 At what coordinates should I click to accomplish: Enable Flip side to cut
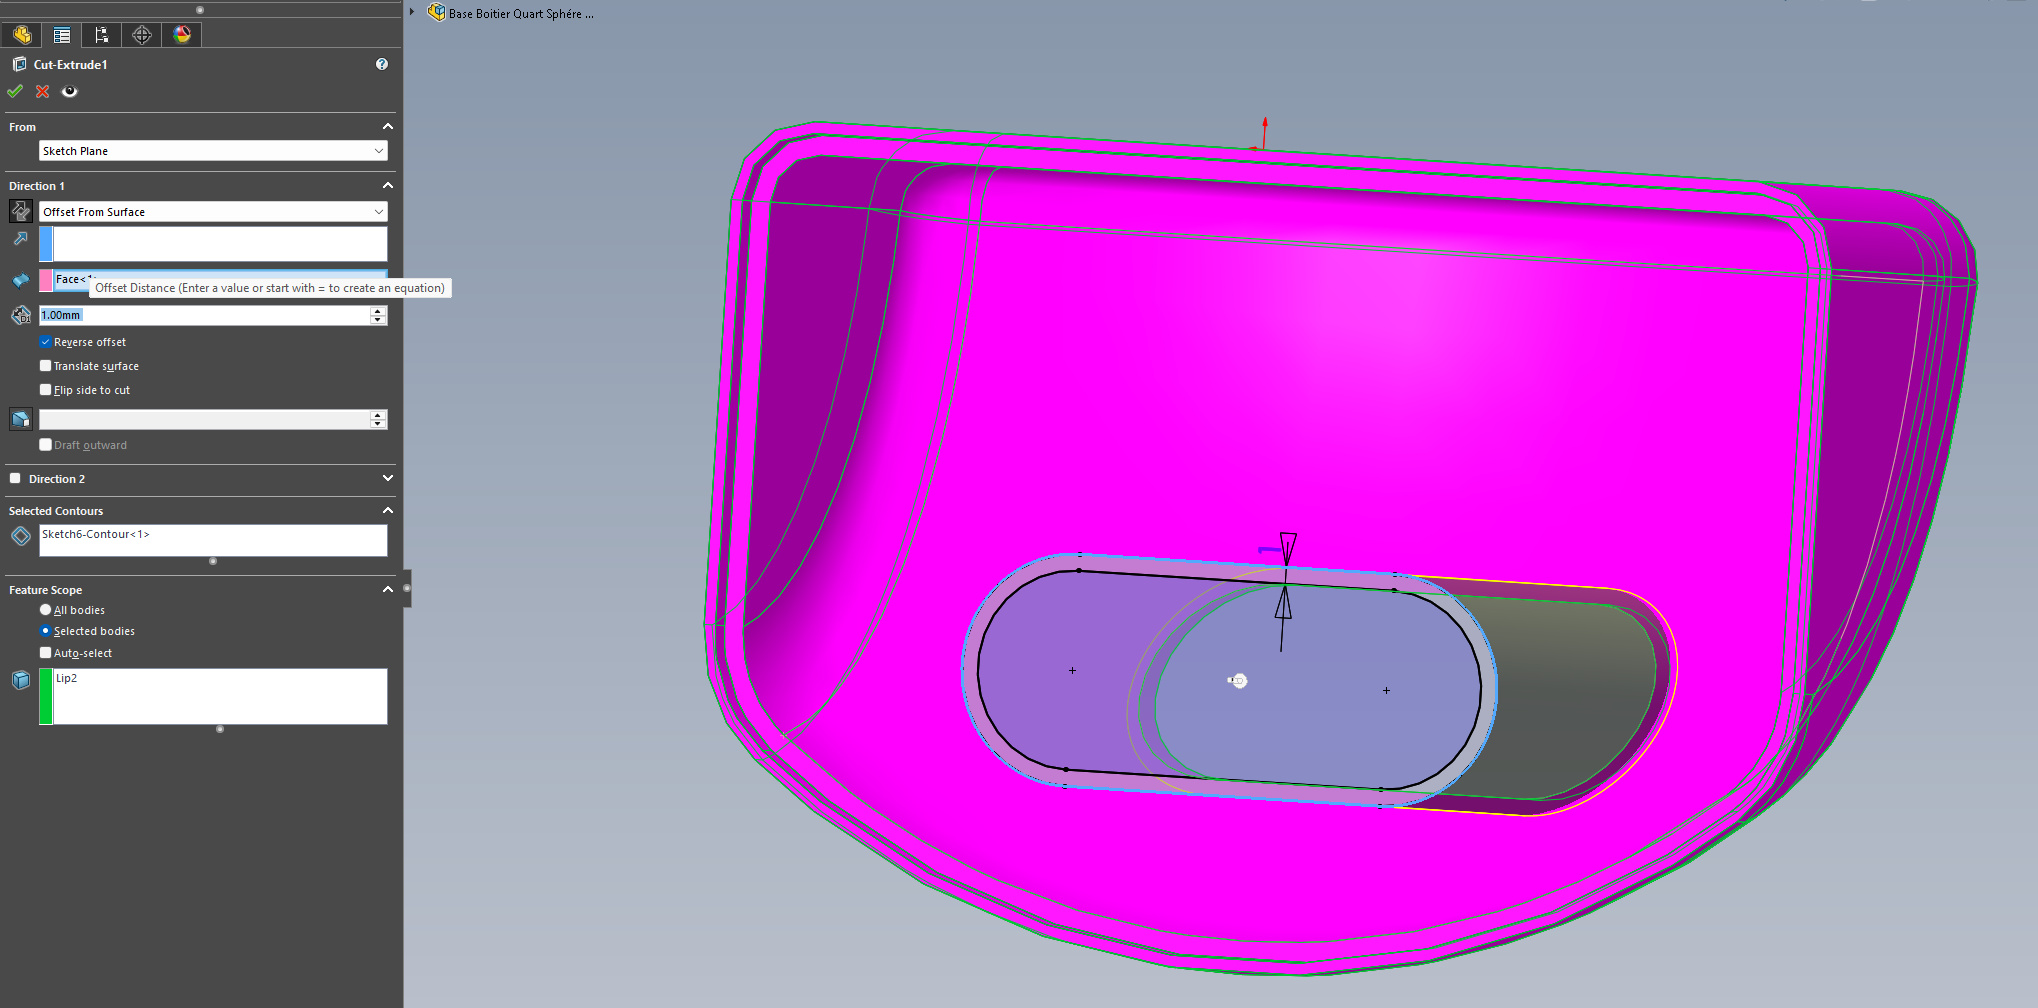pyautogui.click(x=45, y=390)
